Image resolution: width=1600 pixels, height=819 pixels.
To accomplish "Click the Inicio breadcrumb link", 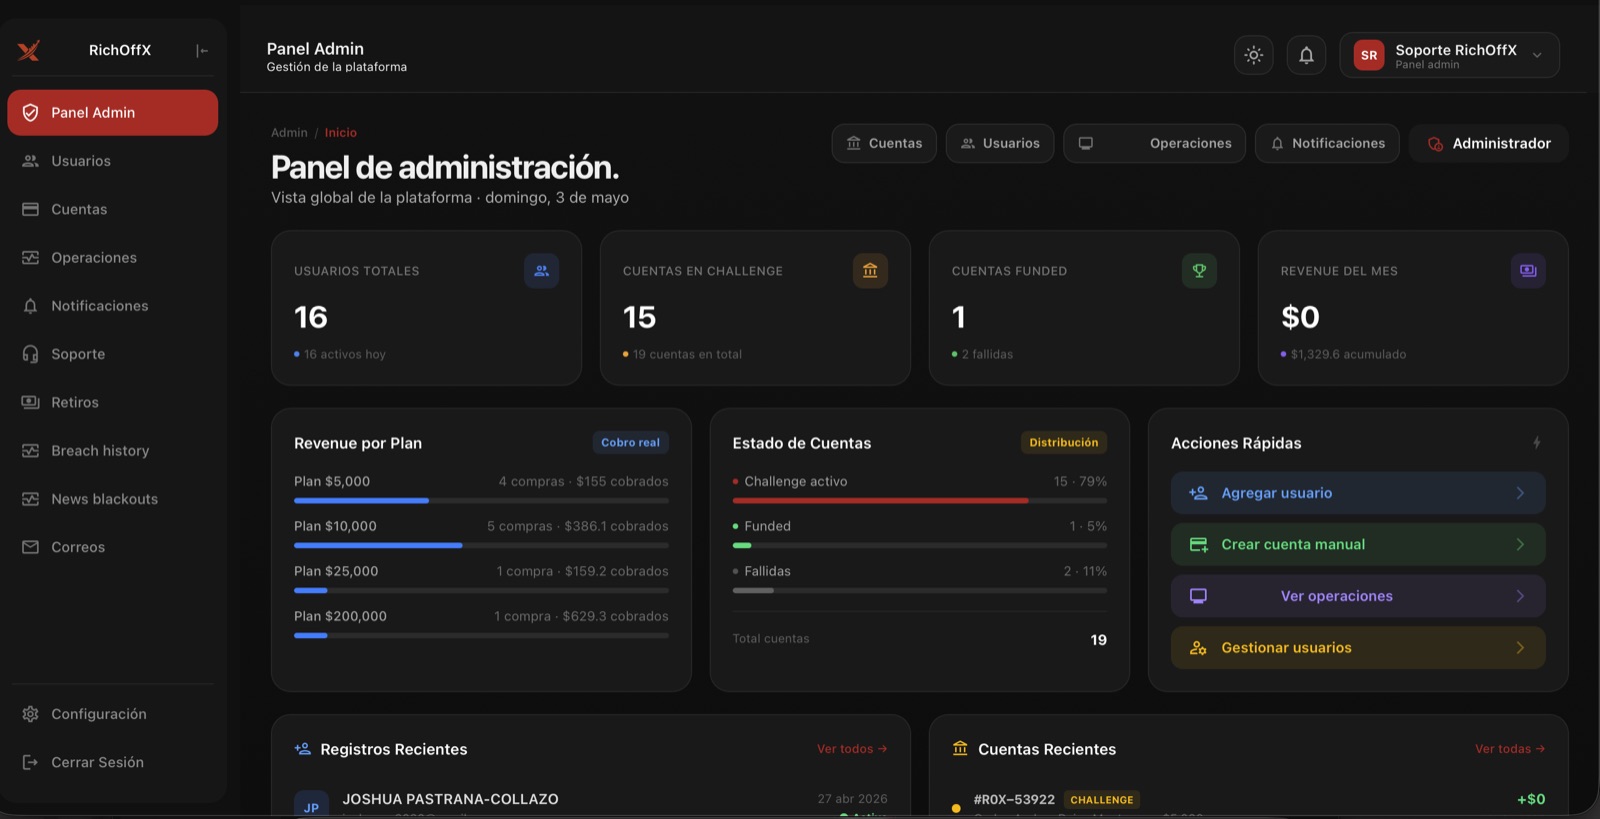I will pos(340,133).
